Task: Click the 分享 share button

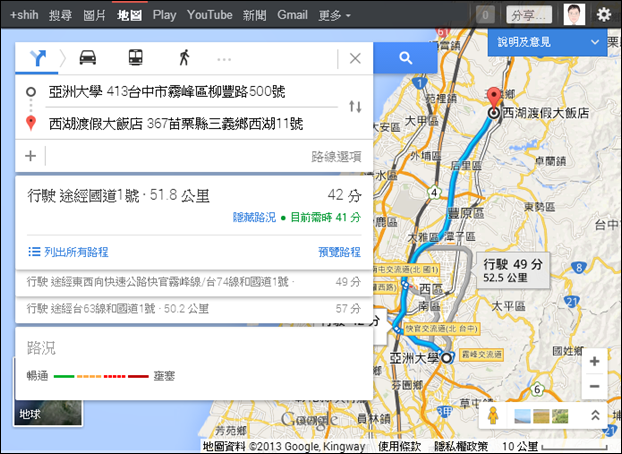Action: point(529,15)
